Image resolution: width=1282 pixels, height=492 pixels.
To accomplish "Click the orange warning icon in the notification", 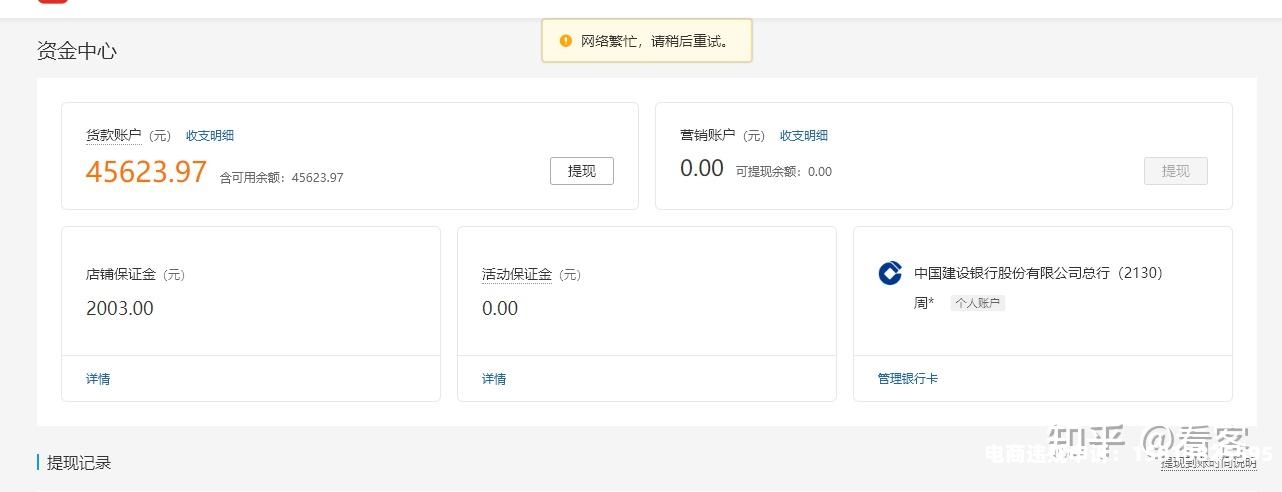I will (x=566, y=41).
